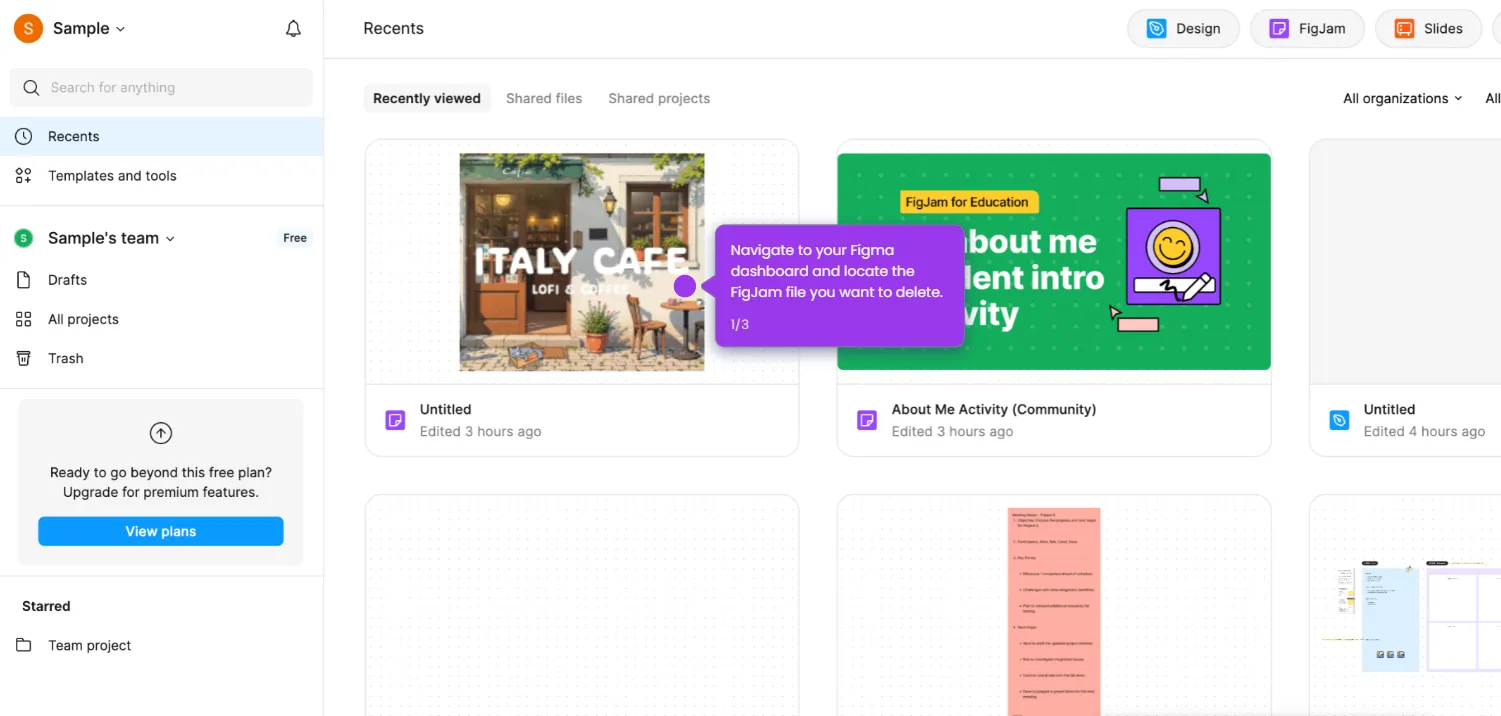Open Recents in the sidebar
1501x716 pixels.
[x=161, y=136]
